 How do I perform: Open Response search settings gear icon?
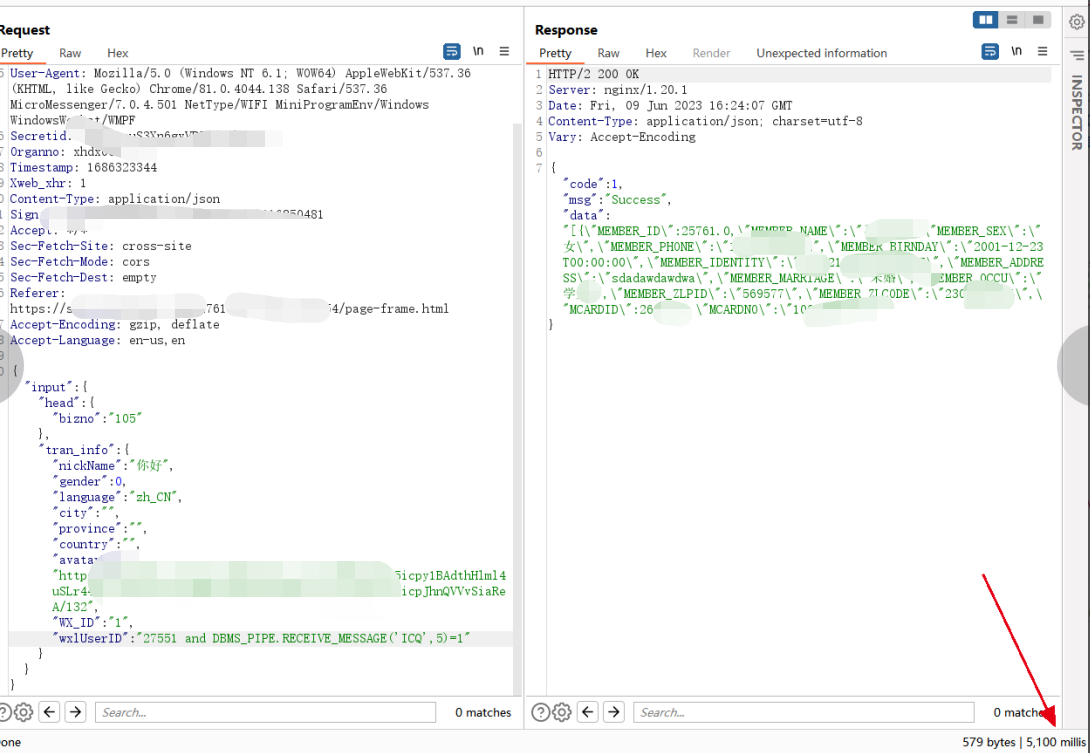[x=562, y=712]
